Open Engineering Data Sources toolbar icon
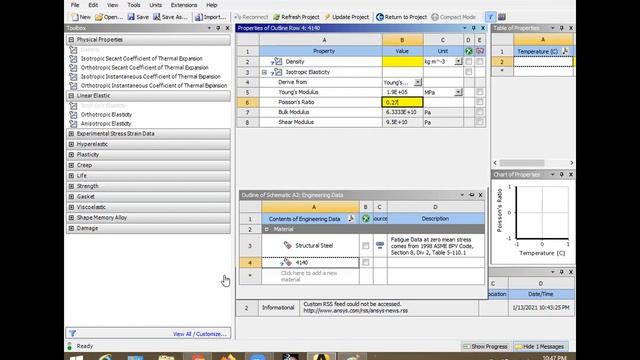This screenshot has width=640, height=360. (x=502, y=17)
